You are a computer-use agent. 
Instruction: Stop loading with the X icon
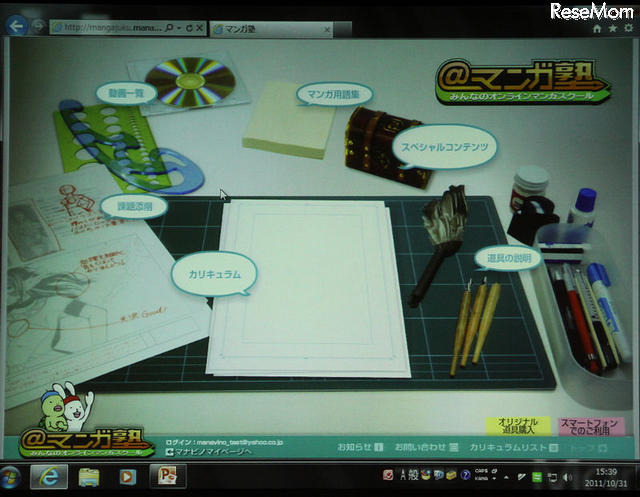coord(199,28)
